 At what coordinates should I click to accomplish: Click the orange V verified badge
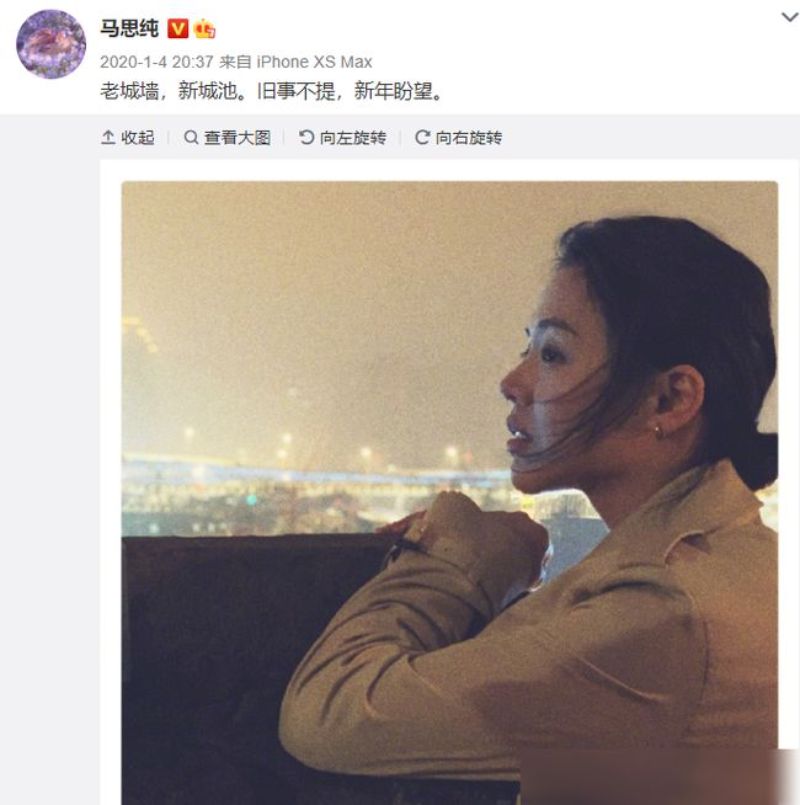[x=178, y=29]
